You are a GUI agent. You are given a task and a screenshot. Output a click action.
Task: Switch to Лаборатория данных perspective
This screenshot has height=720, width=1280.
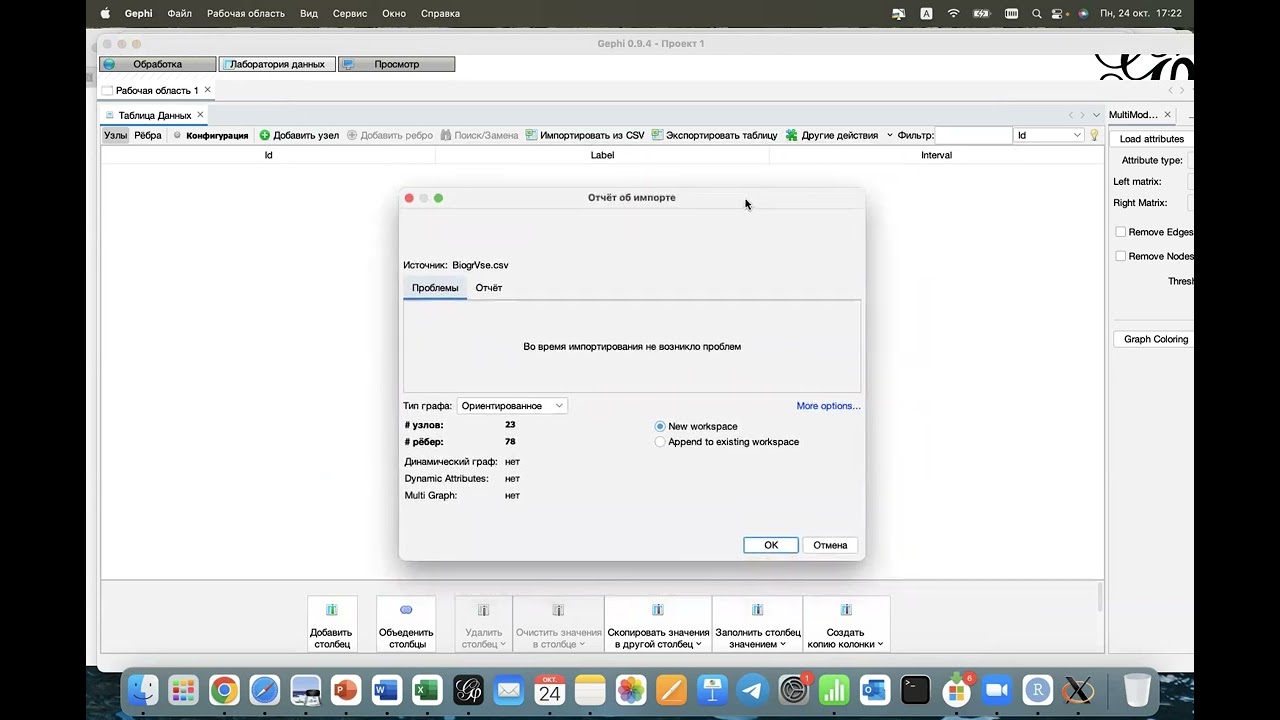[277, 64]
